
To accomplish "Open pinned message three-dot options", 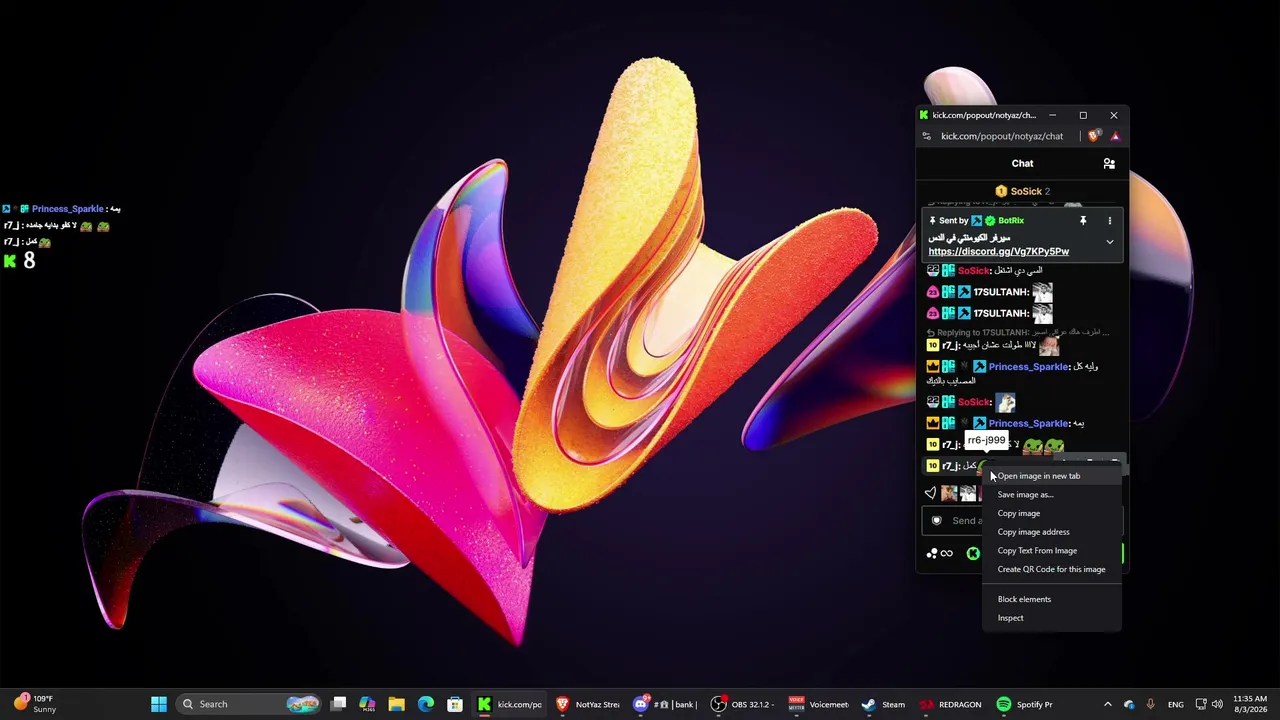I will tap(1109, 220).
